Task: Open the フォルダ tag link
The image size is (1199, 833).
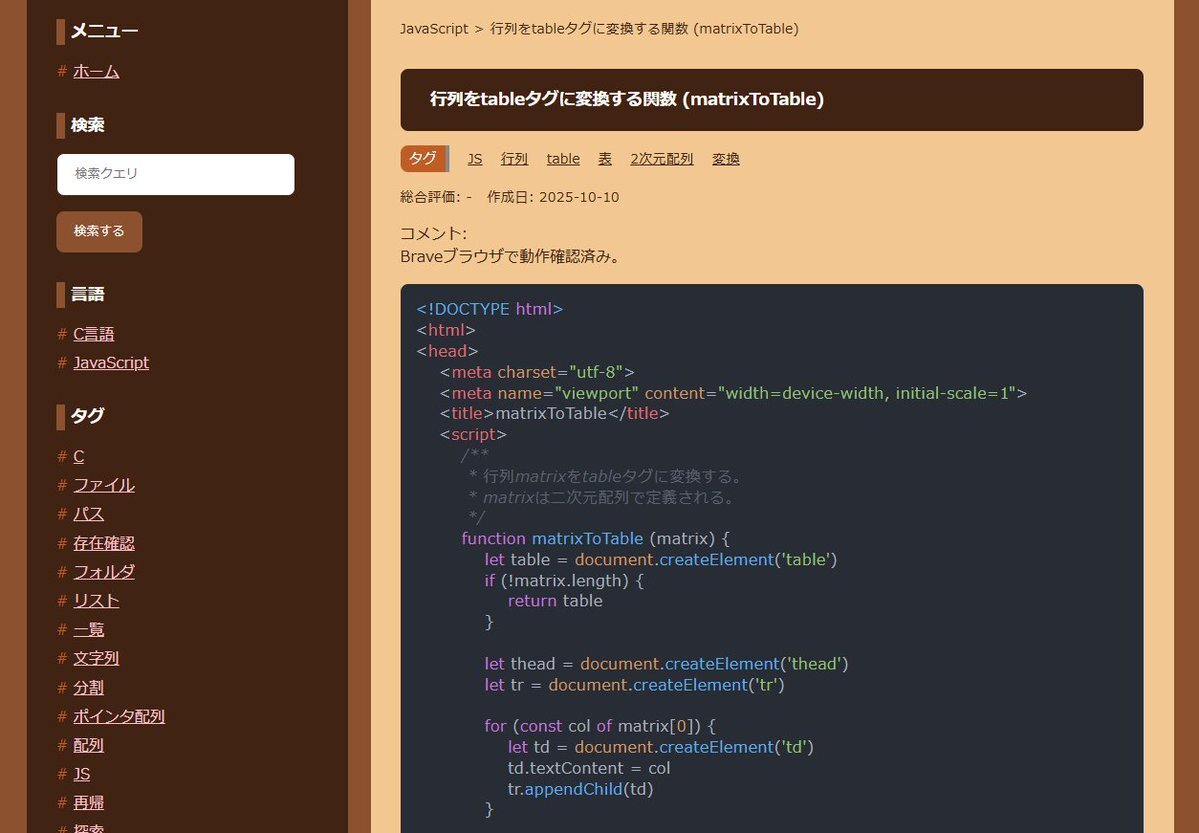Action: (103, 572)
